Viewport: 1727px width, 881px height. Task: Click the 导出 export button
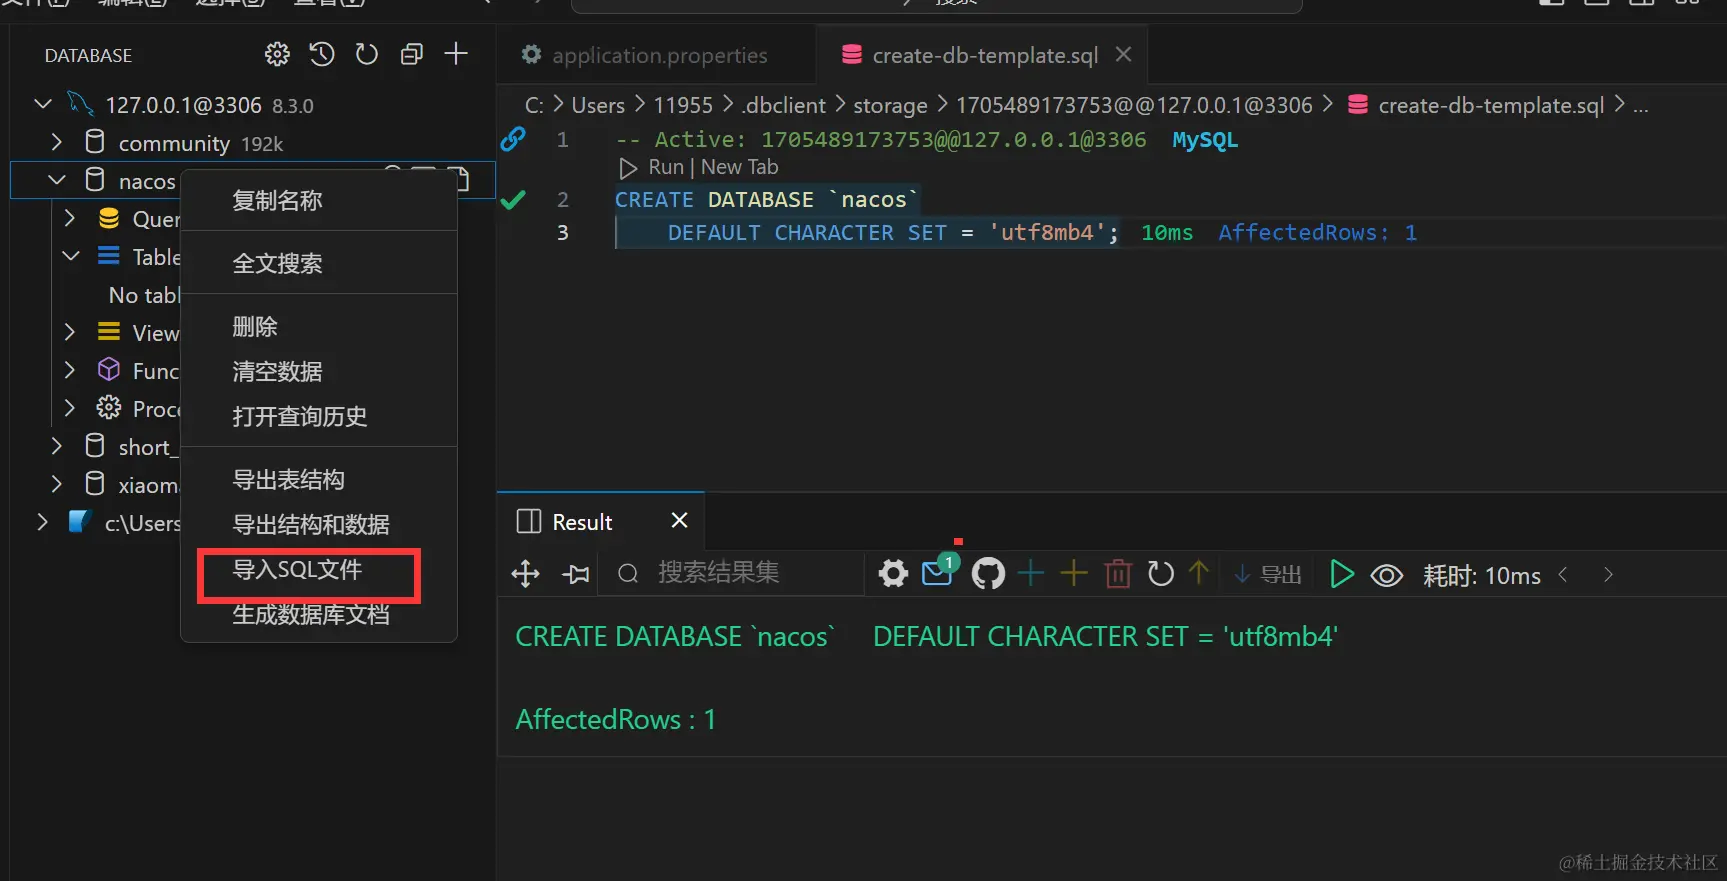(1267, 574)
